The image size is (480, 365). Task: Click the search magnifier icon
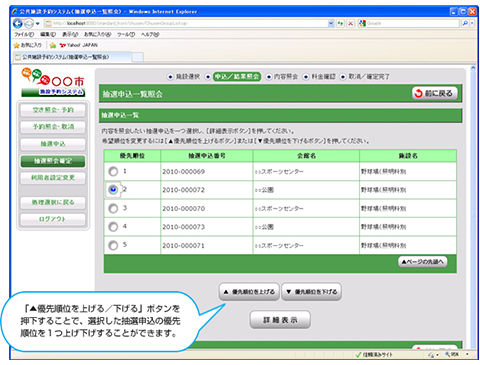pos(465,23)
